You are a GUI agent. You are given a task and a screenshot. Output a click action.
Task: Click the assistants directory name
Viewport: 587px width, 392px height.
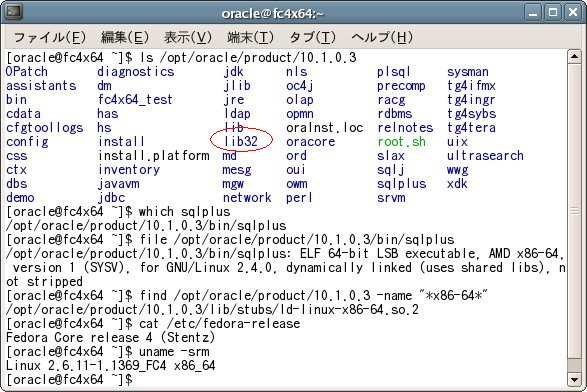click(x=41, y=86)
